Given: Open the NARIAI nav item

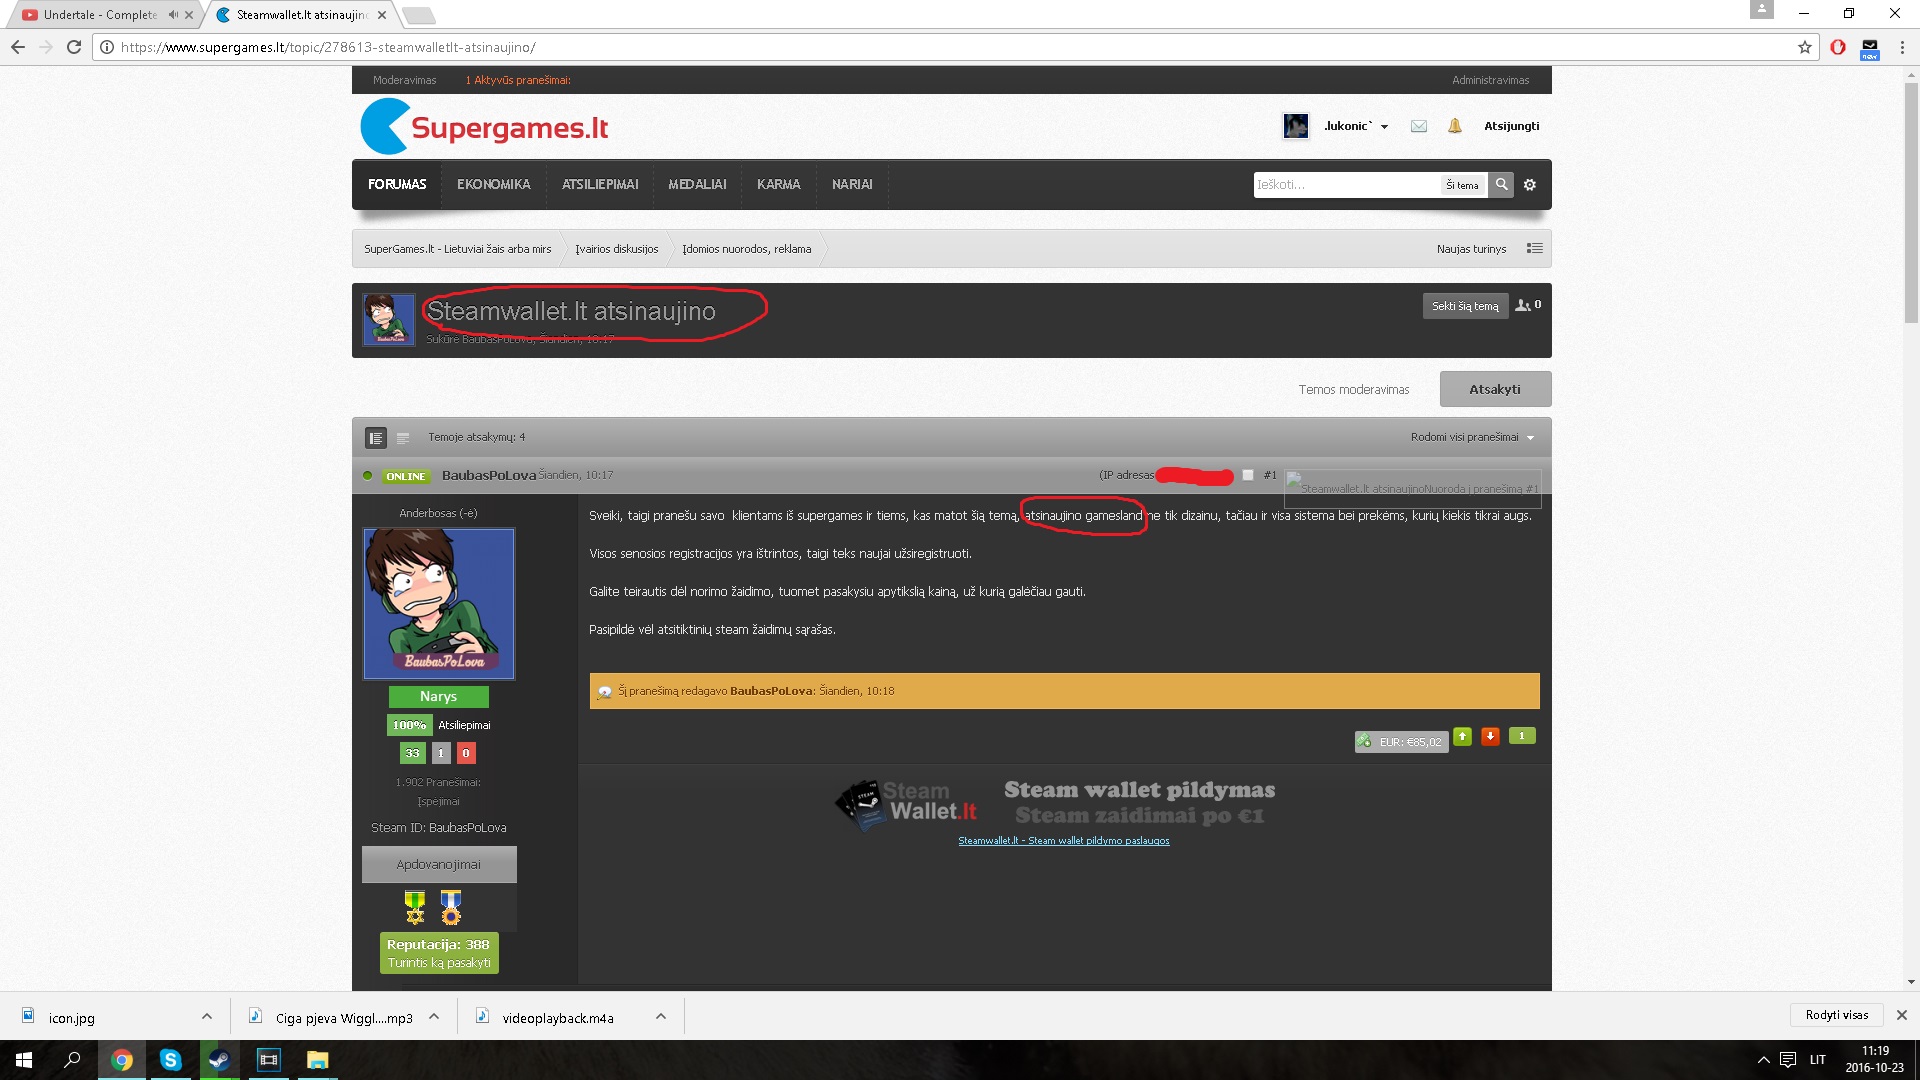Looking at the screenshot, I should pos(852,185).
